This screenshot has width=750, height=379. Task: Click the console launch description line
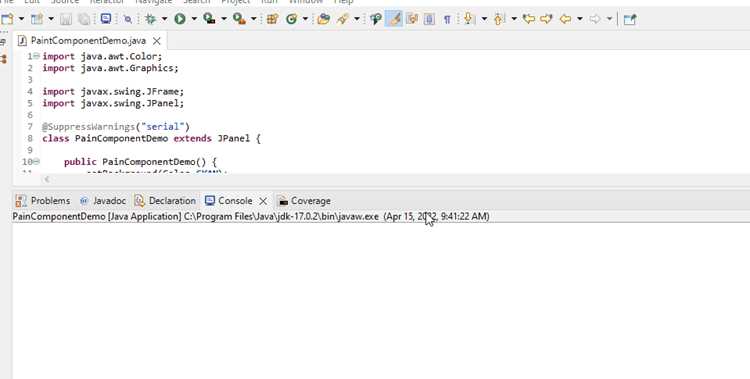tap(251, 216)
